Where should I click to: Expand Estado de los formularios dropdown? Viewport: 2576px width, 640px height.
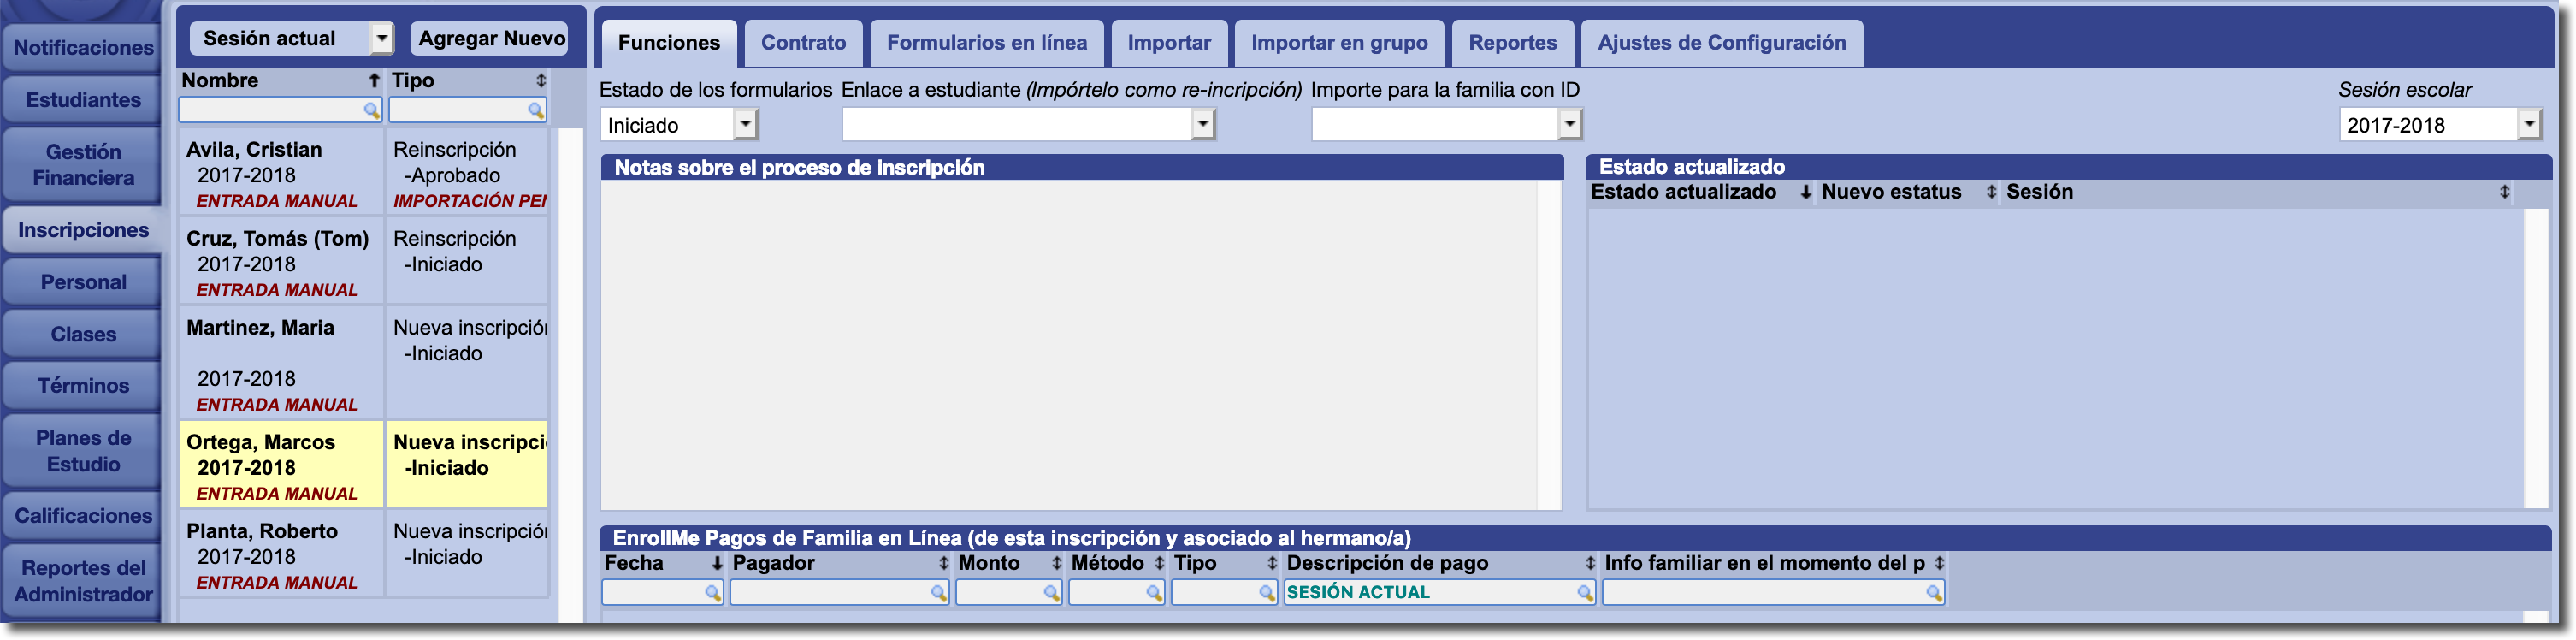click(745, 125)
